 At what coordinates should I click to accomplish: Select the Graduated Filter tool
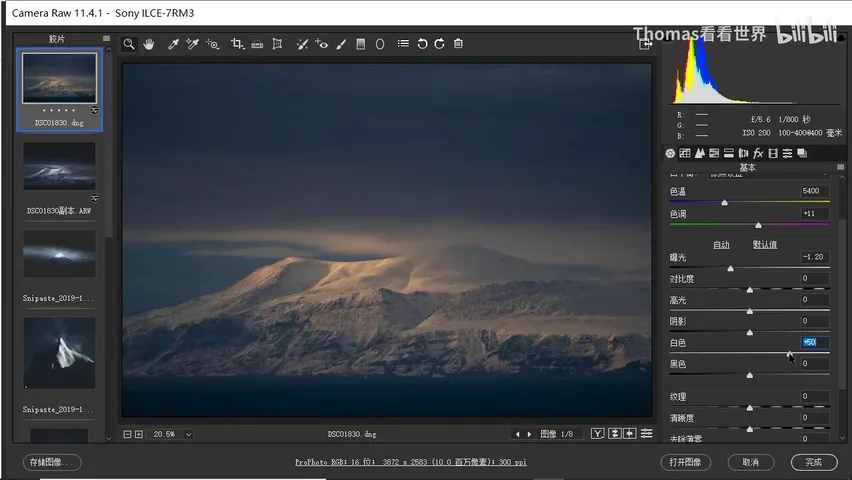[360, 44]
